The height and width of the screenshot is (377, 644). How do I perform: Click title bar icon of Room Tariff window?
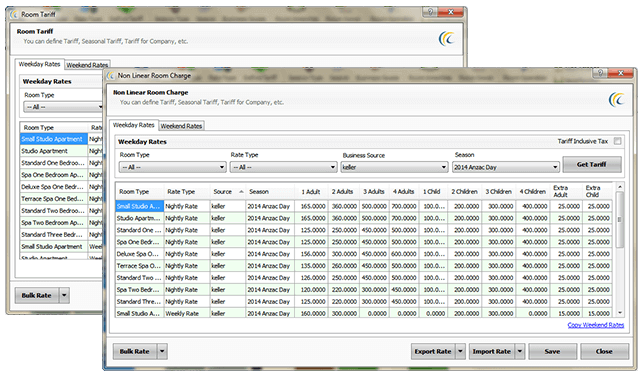(x=14, y=14)
